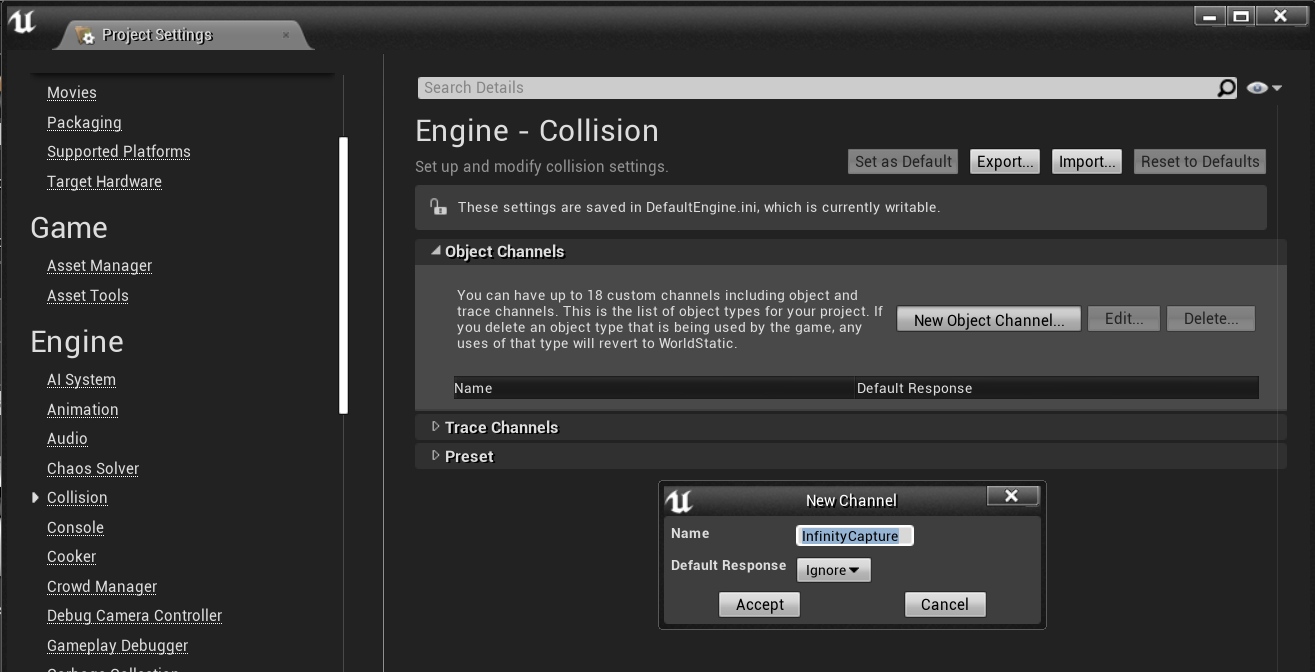This screenshot has height=672, width=1315.
Task: Open Asset Tools settings
Action: [88, 296]
